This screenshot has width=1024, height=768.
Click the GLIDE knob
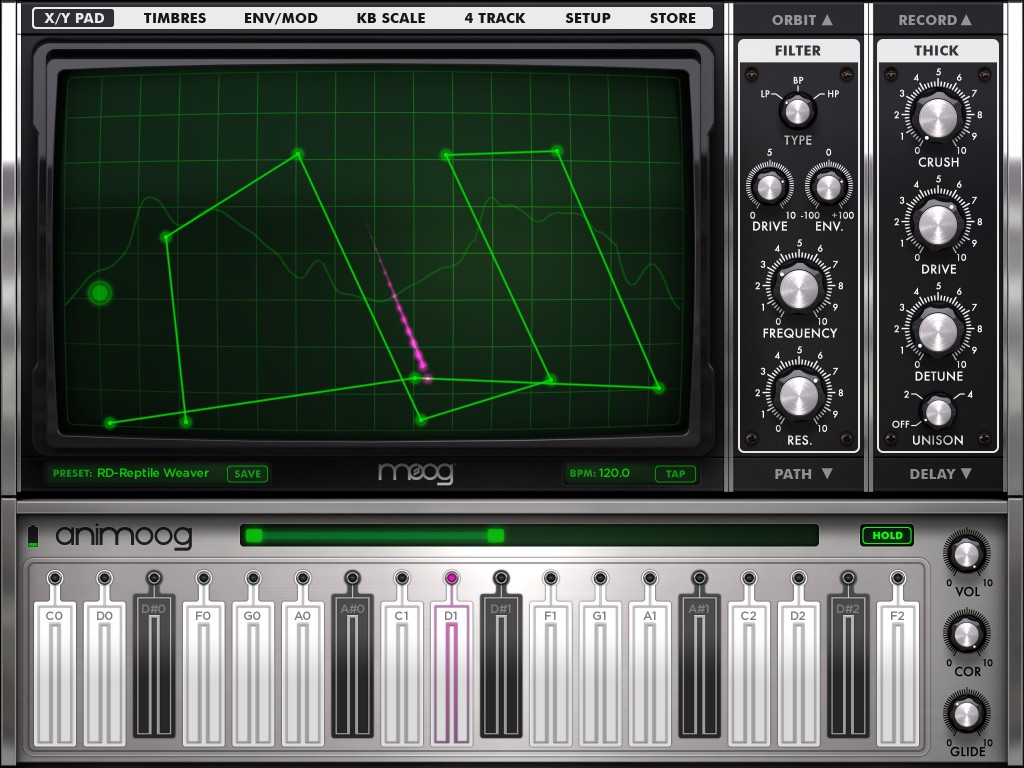(x=966, y=714)
